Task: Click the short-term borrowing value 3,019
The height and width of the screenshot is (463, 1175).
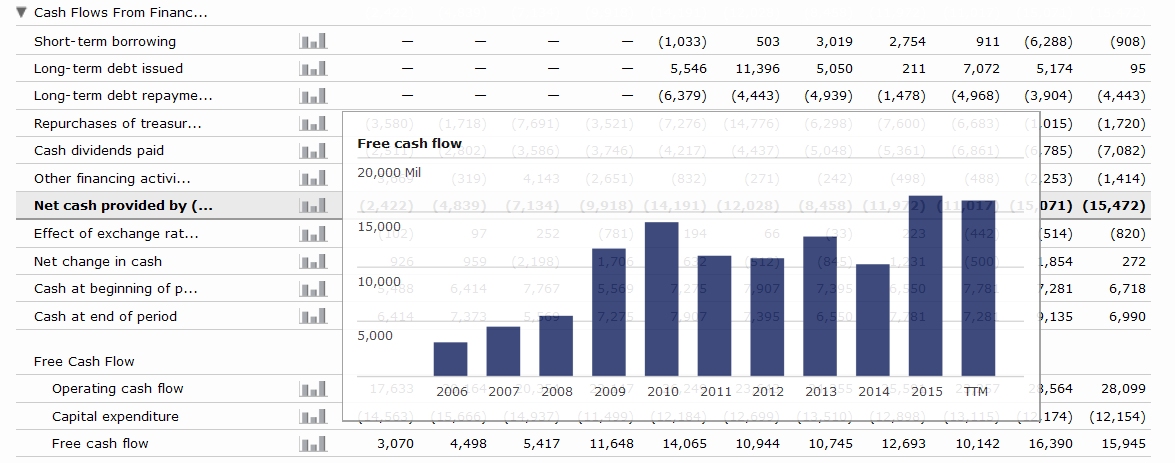Action: point(834,42)
